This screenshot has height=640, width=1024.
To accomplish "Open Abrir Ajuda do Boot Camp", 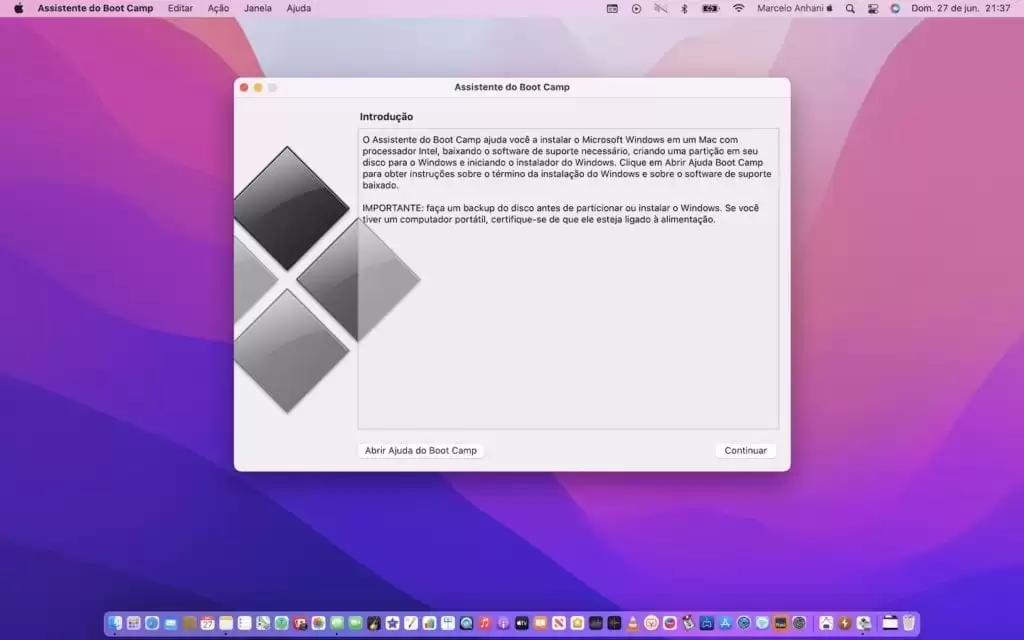I will pos(421,451).
